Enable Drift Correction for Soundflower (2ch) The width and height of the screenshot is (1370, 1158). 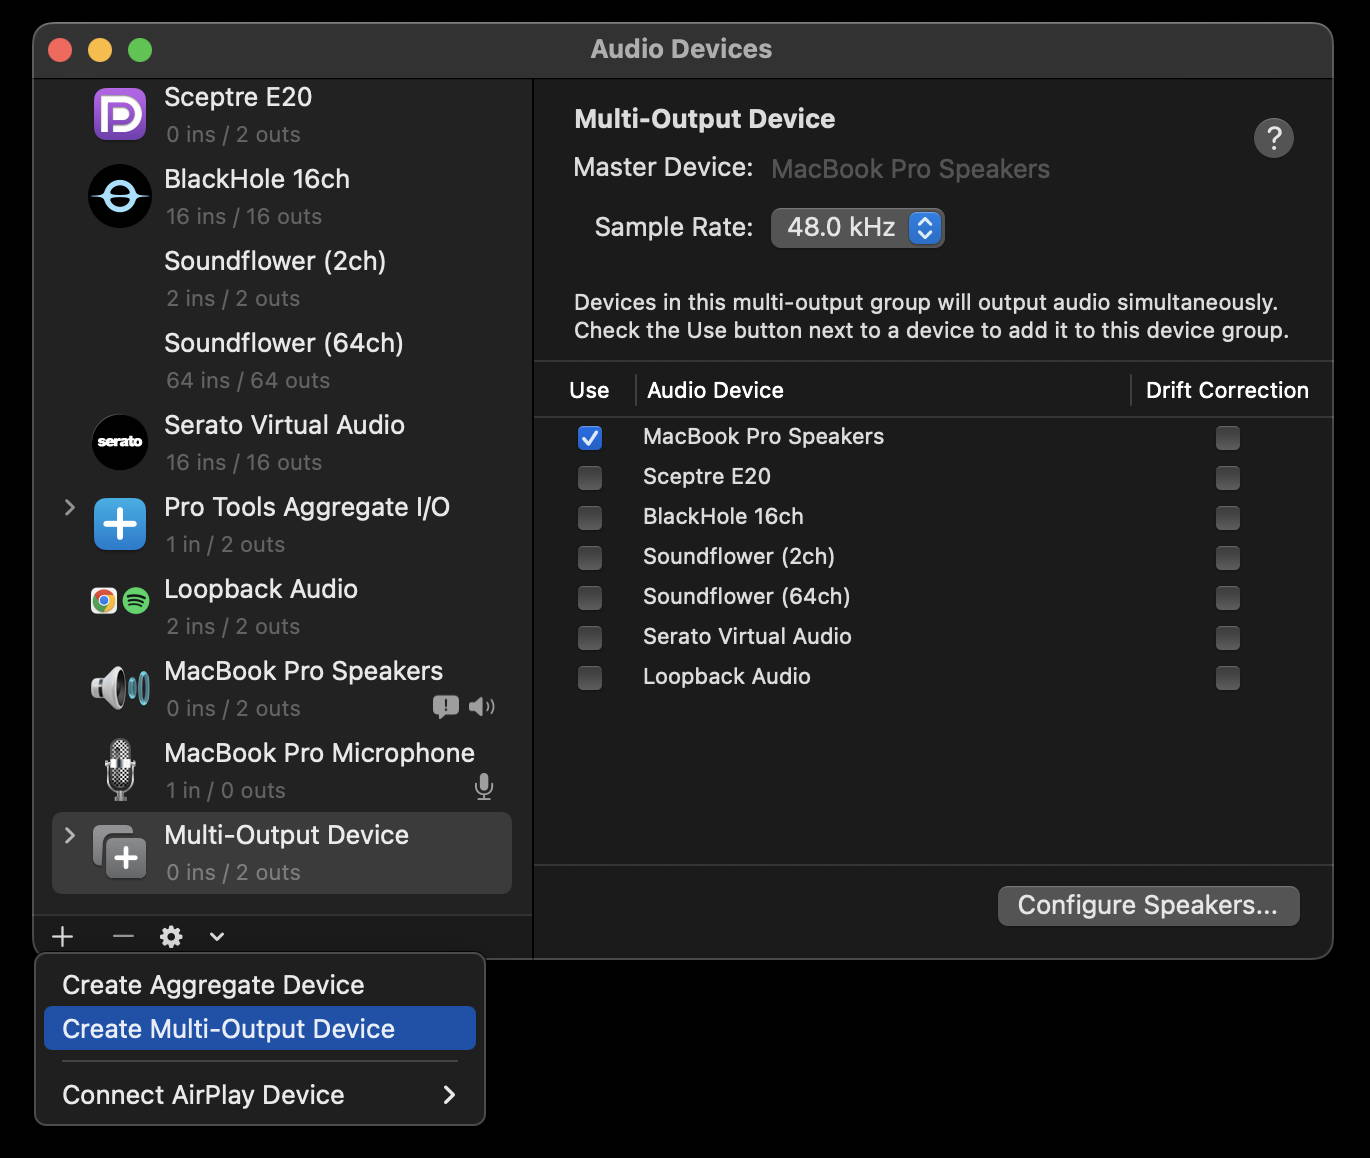[x=1228, y=558]
